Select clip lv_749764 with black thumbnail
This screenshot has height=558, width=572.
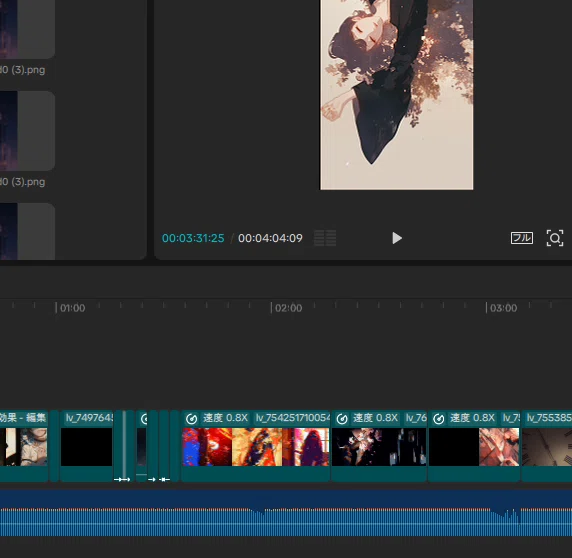pyautogui.click(x=86, y=446)
